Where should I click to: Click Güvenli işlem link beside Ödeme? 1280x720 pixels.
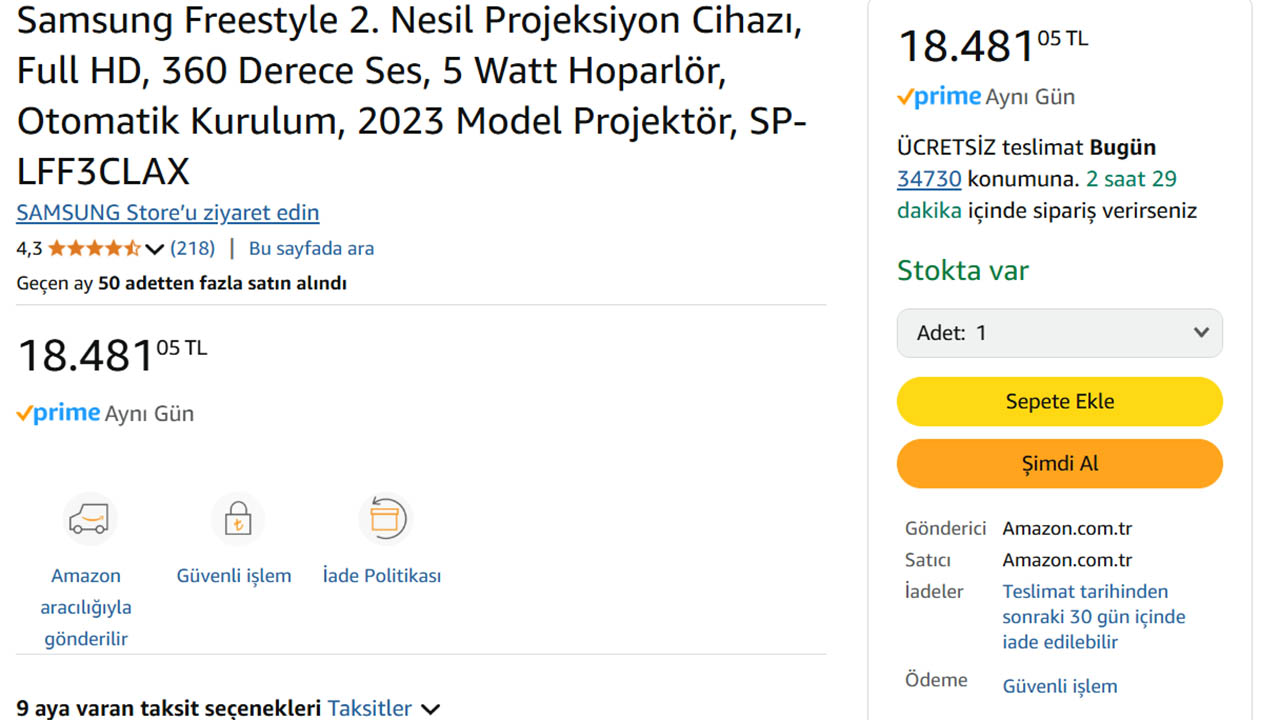[1060, 686]
